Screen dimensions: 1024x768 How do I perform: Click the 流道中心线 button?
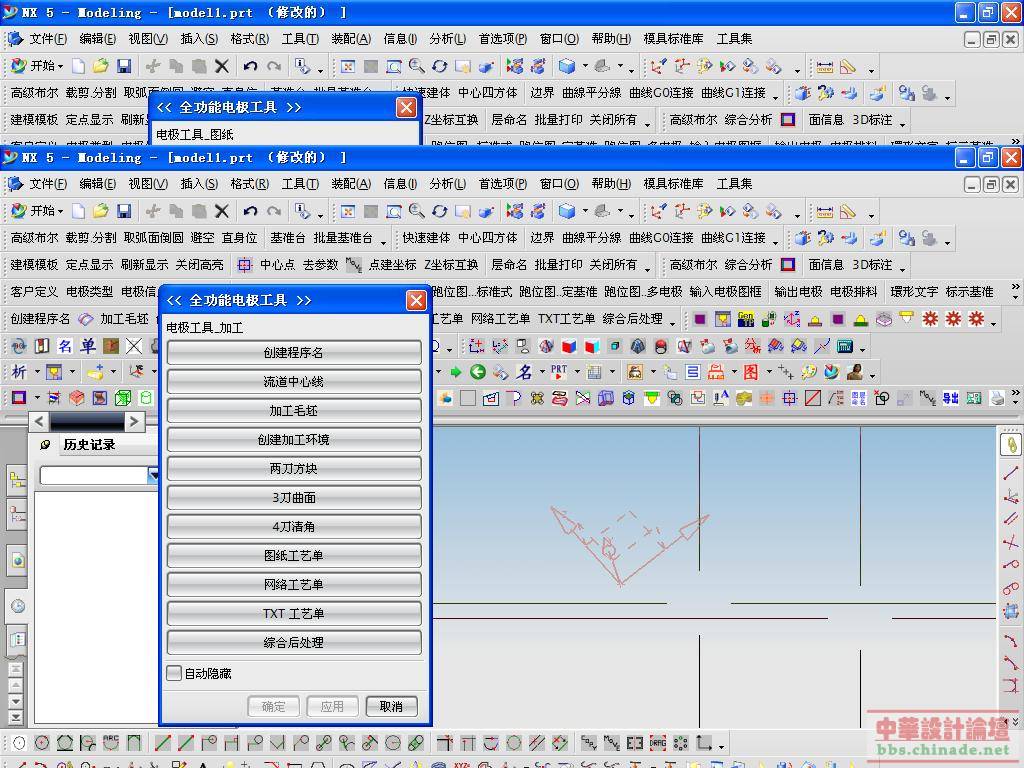tap(294, 381)
